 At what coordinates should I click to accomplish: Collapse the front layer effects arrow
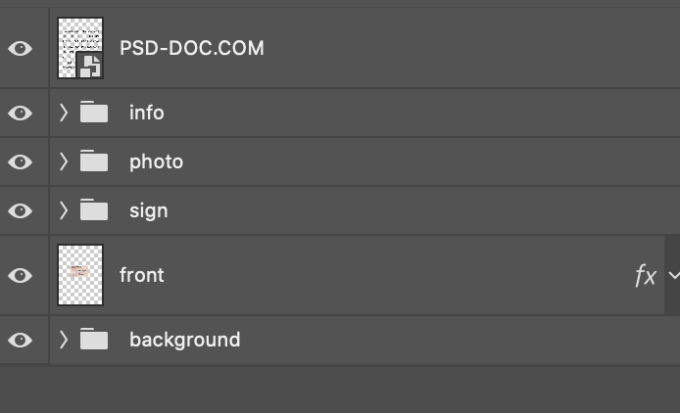[x=672, y=276]
